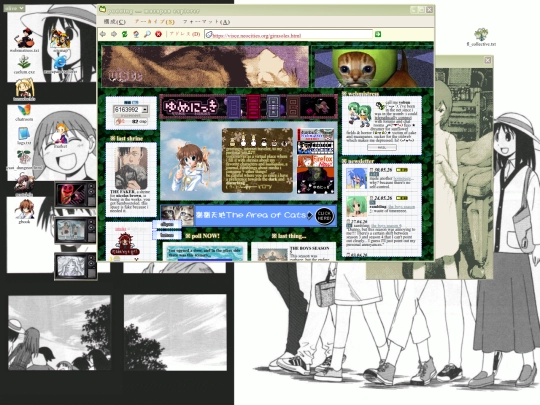Screen dimensions: 540x405
Task: Click 'the boys season' link in newsletter
Action: click(x=401, y=207)
